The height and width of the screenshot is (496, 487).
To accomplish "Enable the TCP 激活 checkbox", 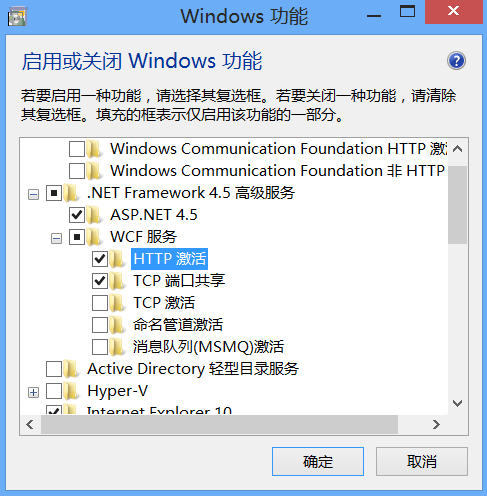I will click(100, 303).
